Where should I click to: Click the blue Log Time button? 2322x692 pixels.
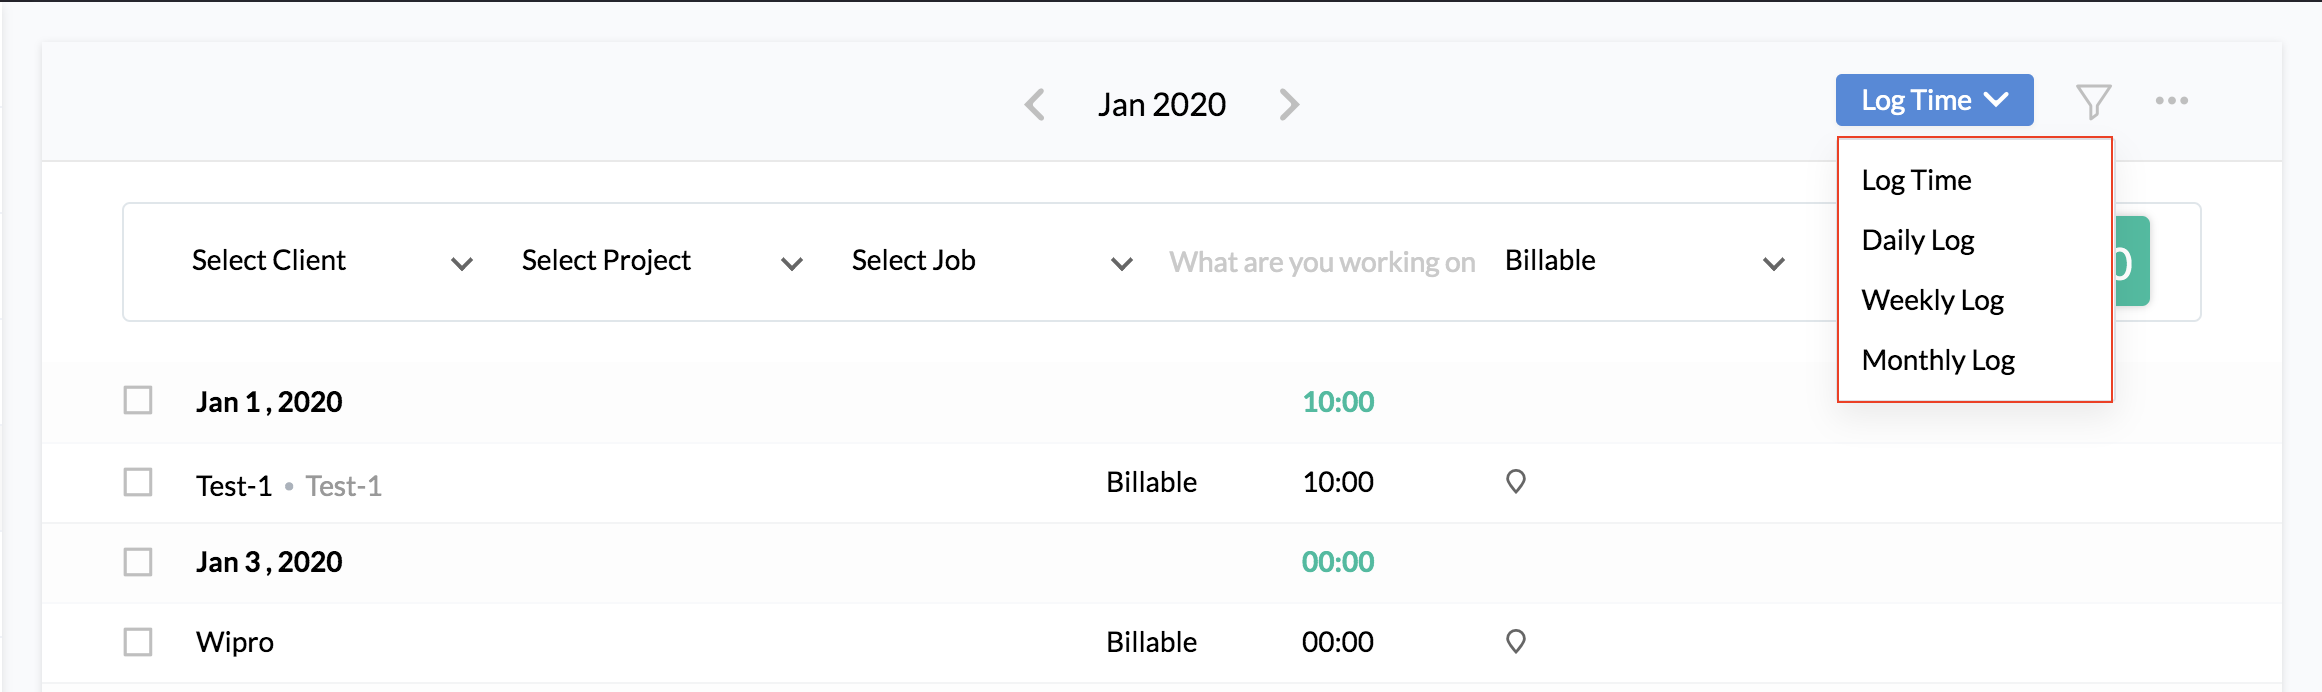pyautogui.click(x=1933, y=100)
